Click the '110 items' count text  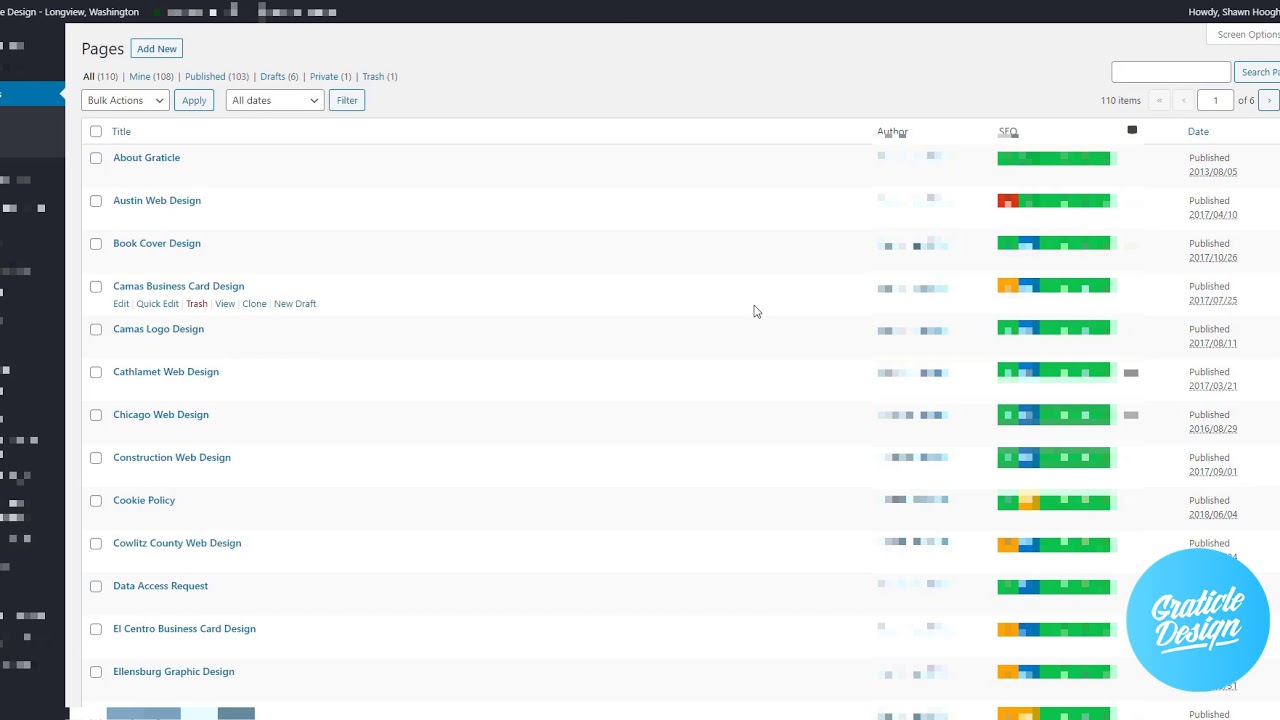coord(1121,101)
